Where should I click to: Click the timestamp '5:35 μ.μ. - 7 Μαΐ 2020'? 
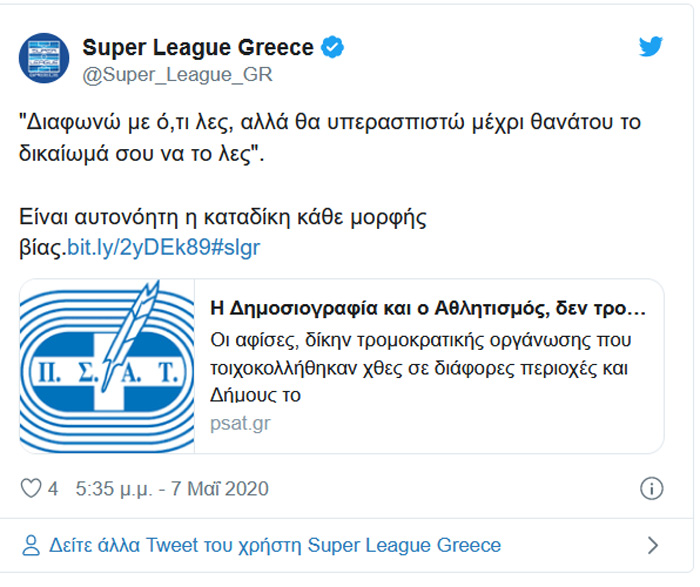tap(171, 489)
